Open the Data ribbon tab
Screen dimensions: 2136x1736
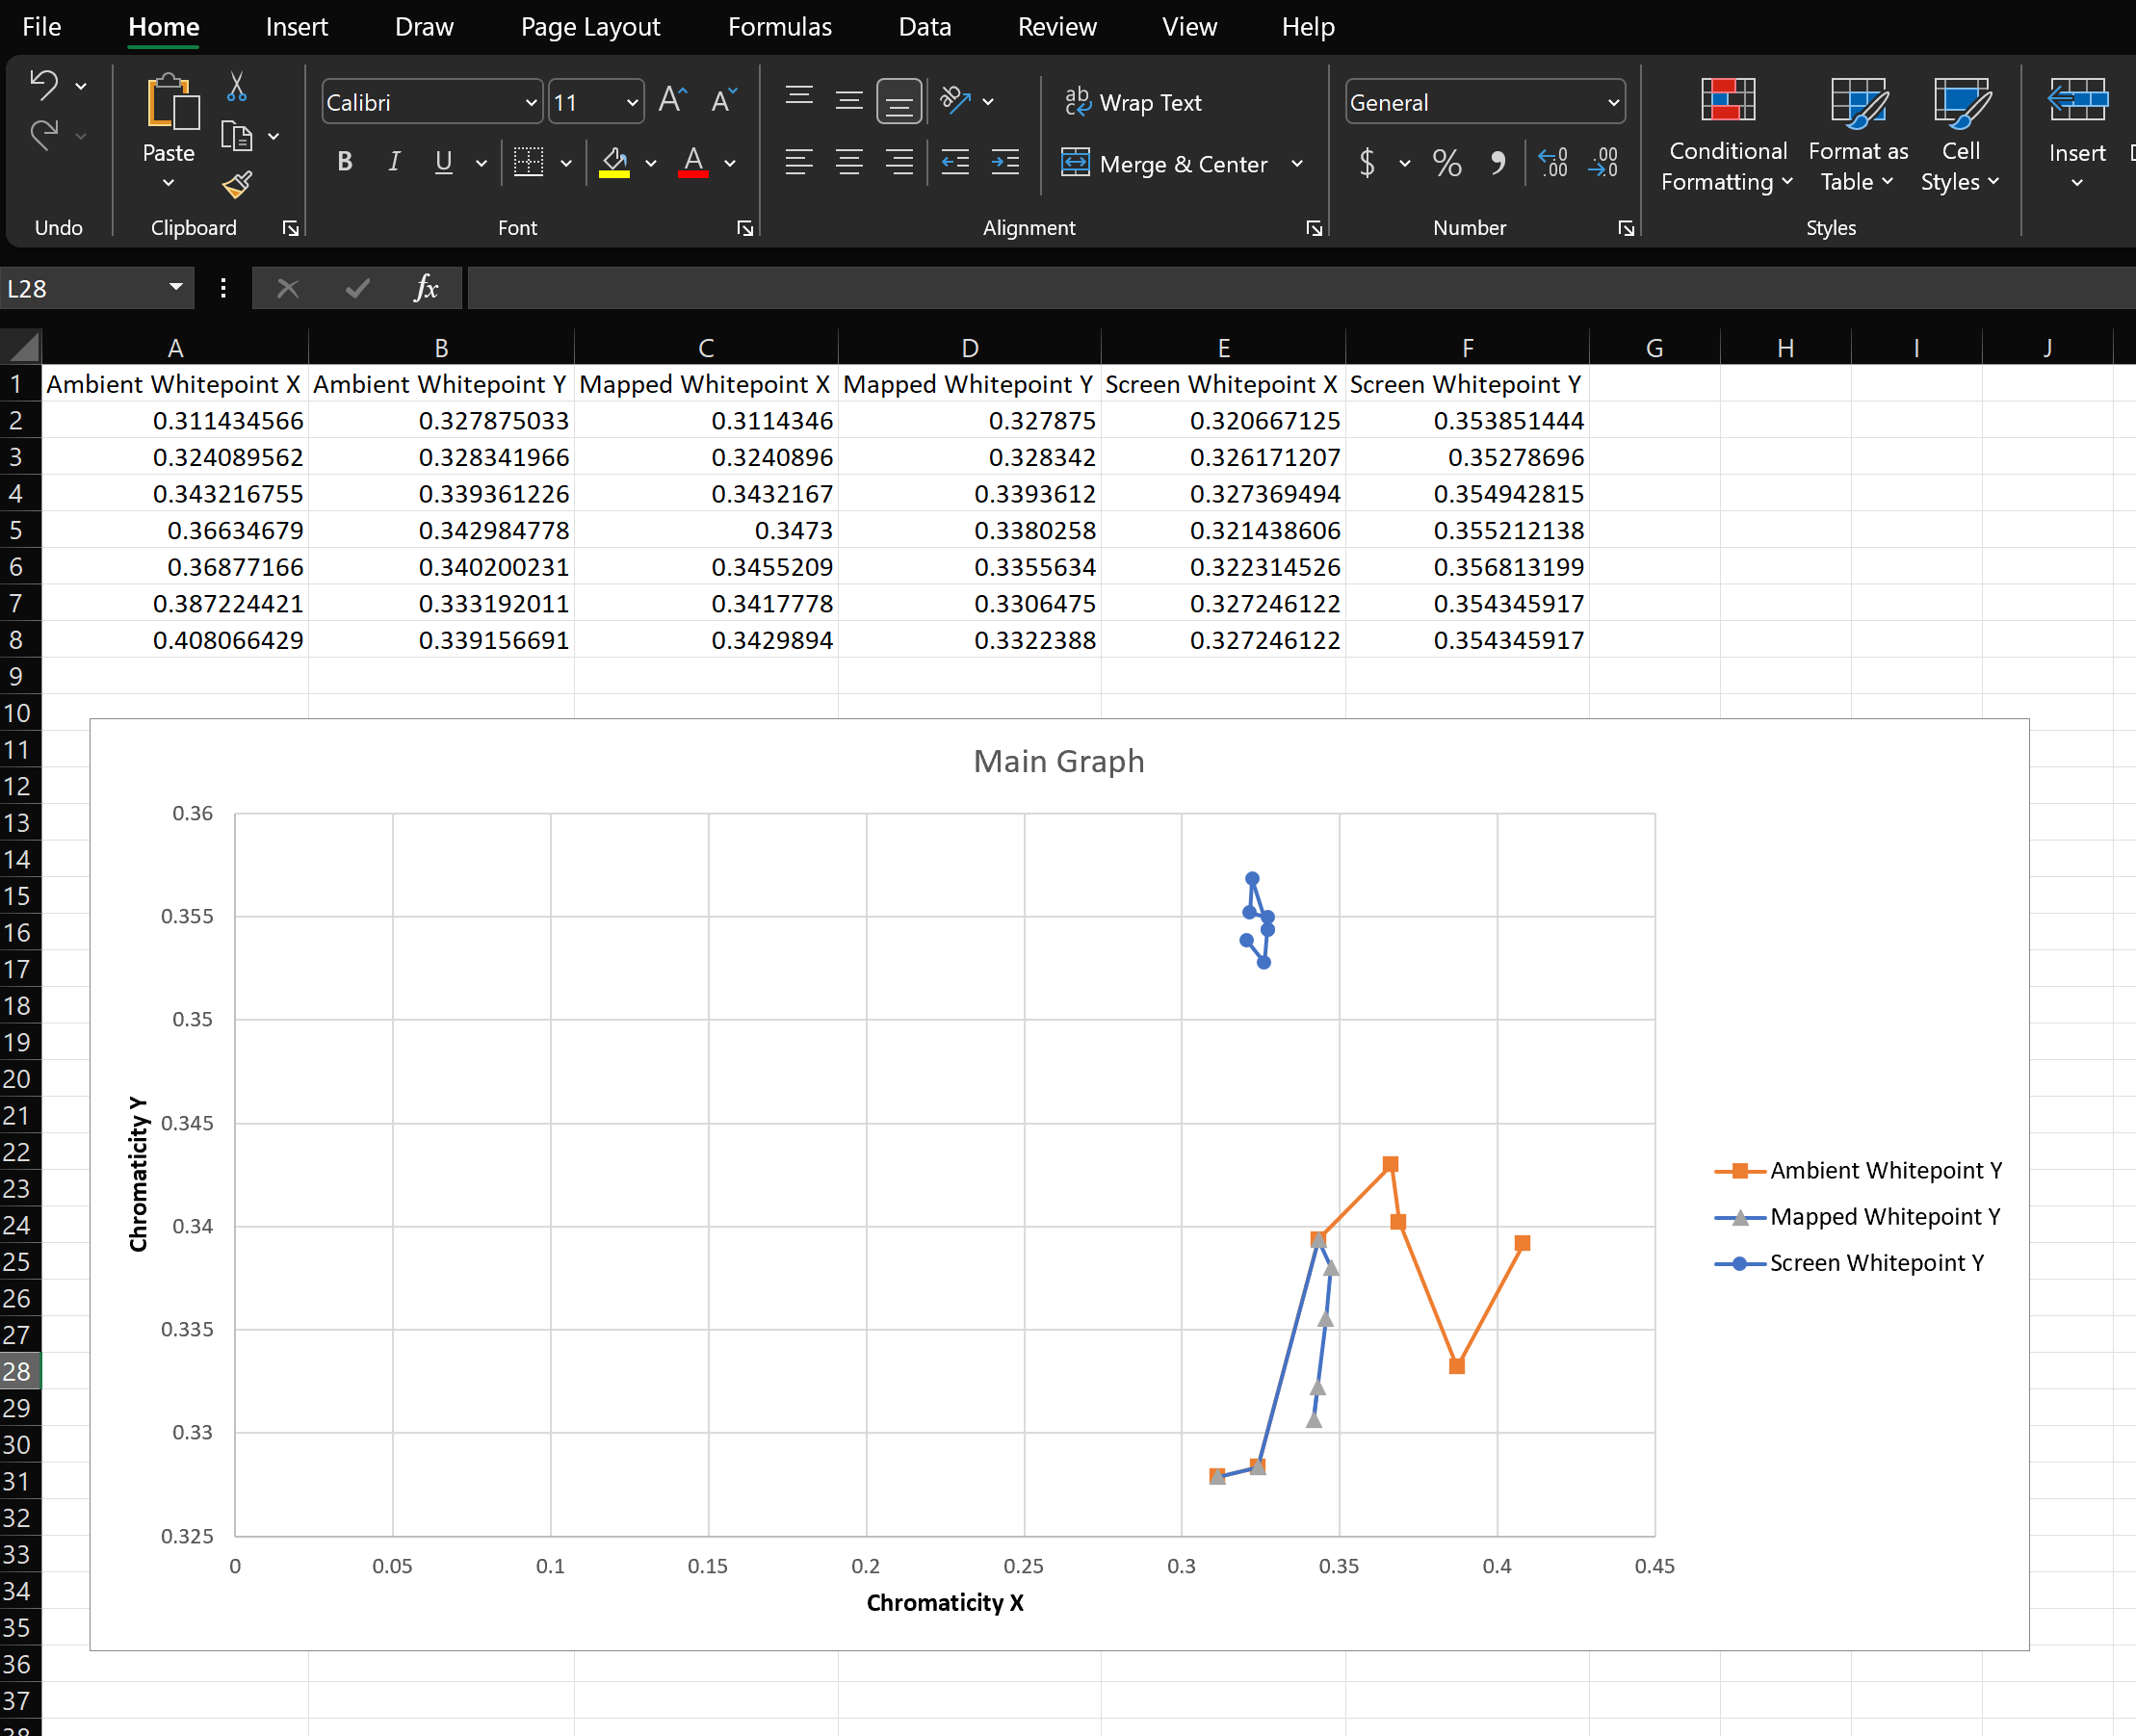point(924,27)
